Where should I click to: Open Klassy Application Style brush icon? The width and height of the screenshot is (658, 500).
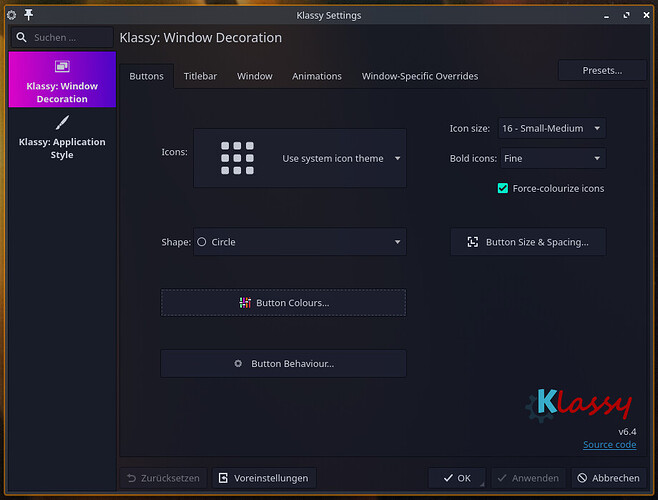click(62, 122)
